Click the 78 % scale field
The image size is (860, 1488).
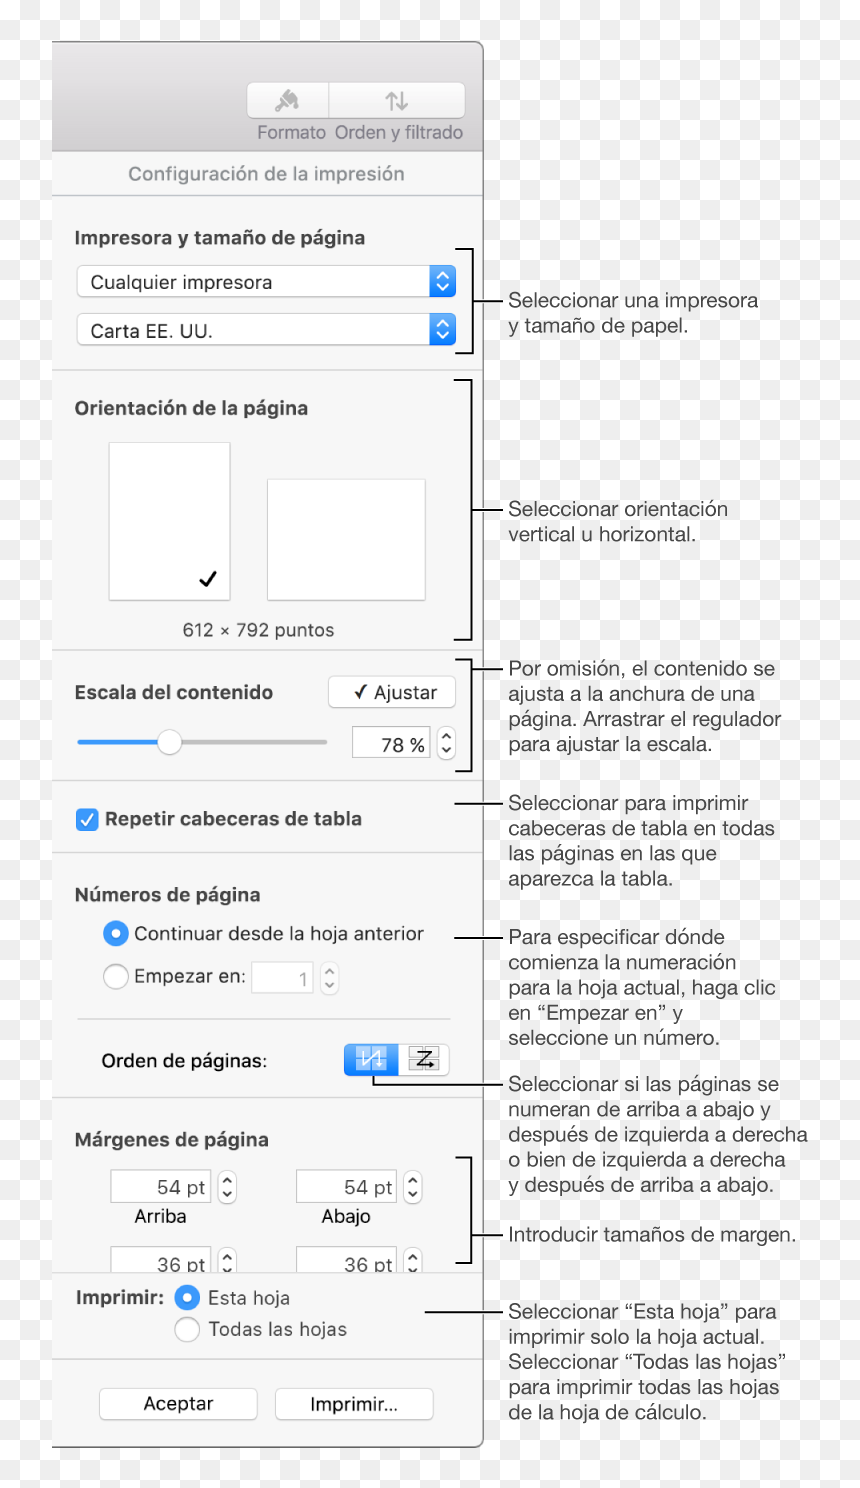tap(391, 744)
